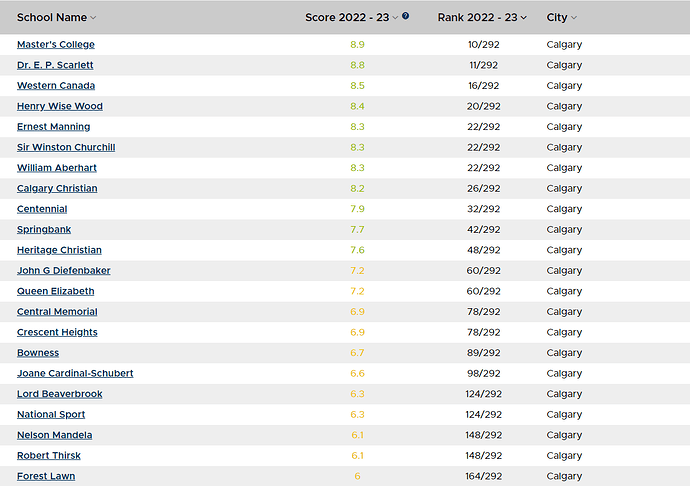This screenshot has height=486, width=690.
Task: Select score 8.3 in William Aberhart row
Action: point(357,168)
